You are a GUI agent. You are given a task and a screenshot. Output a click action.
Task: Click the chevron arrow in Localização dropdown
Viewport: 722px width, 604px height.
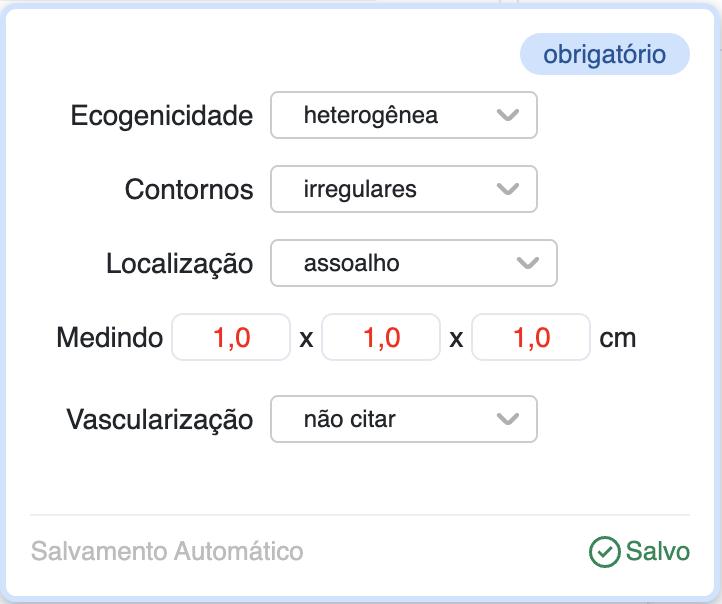click(x=527, y=263)
